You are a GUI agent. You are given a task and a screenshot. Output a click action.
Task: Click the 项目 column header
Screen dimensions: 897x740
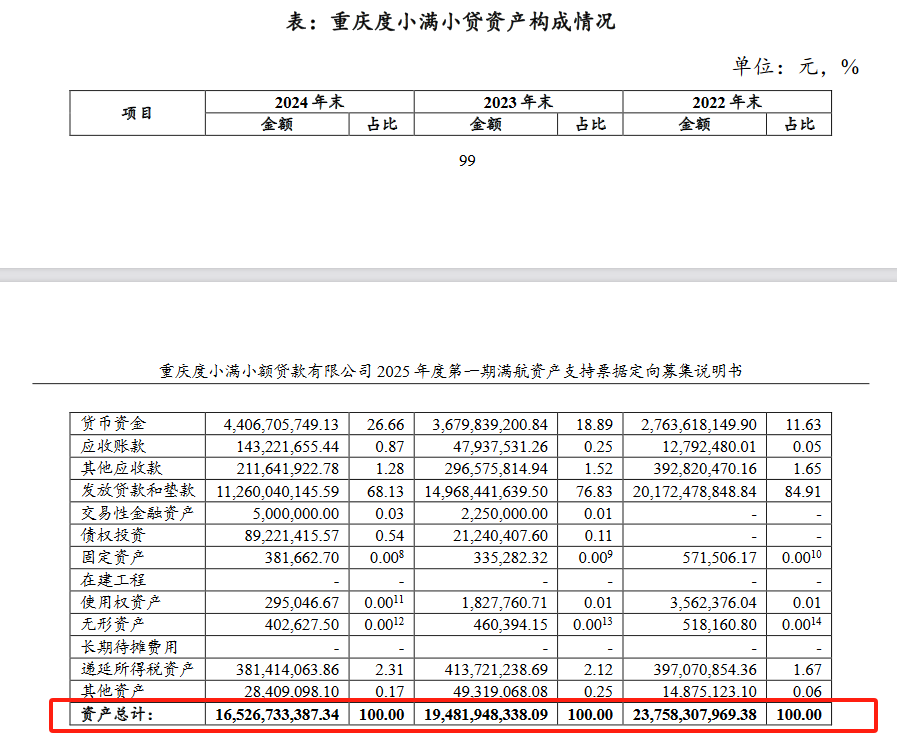point(137,113)
